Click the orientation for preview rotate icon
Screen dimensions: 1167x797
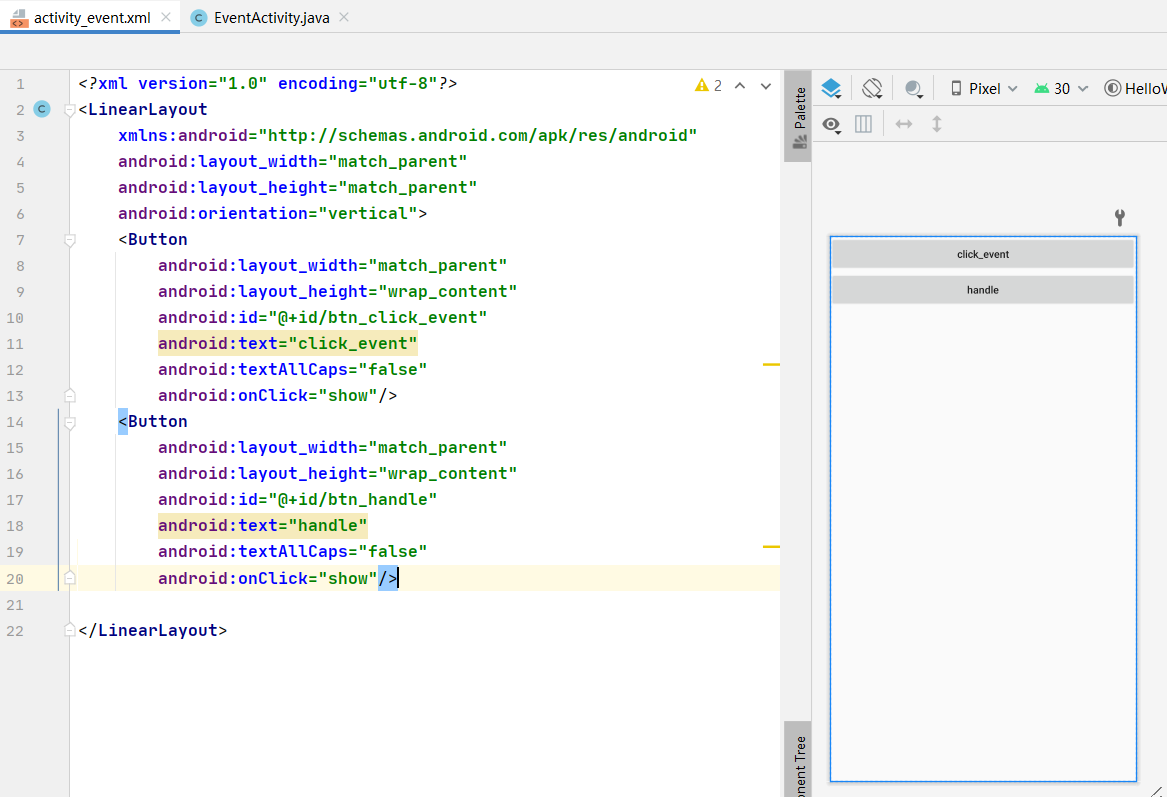[872, 89]
